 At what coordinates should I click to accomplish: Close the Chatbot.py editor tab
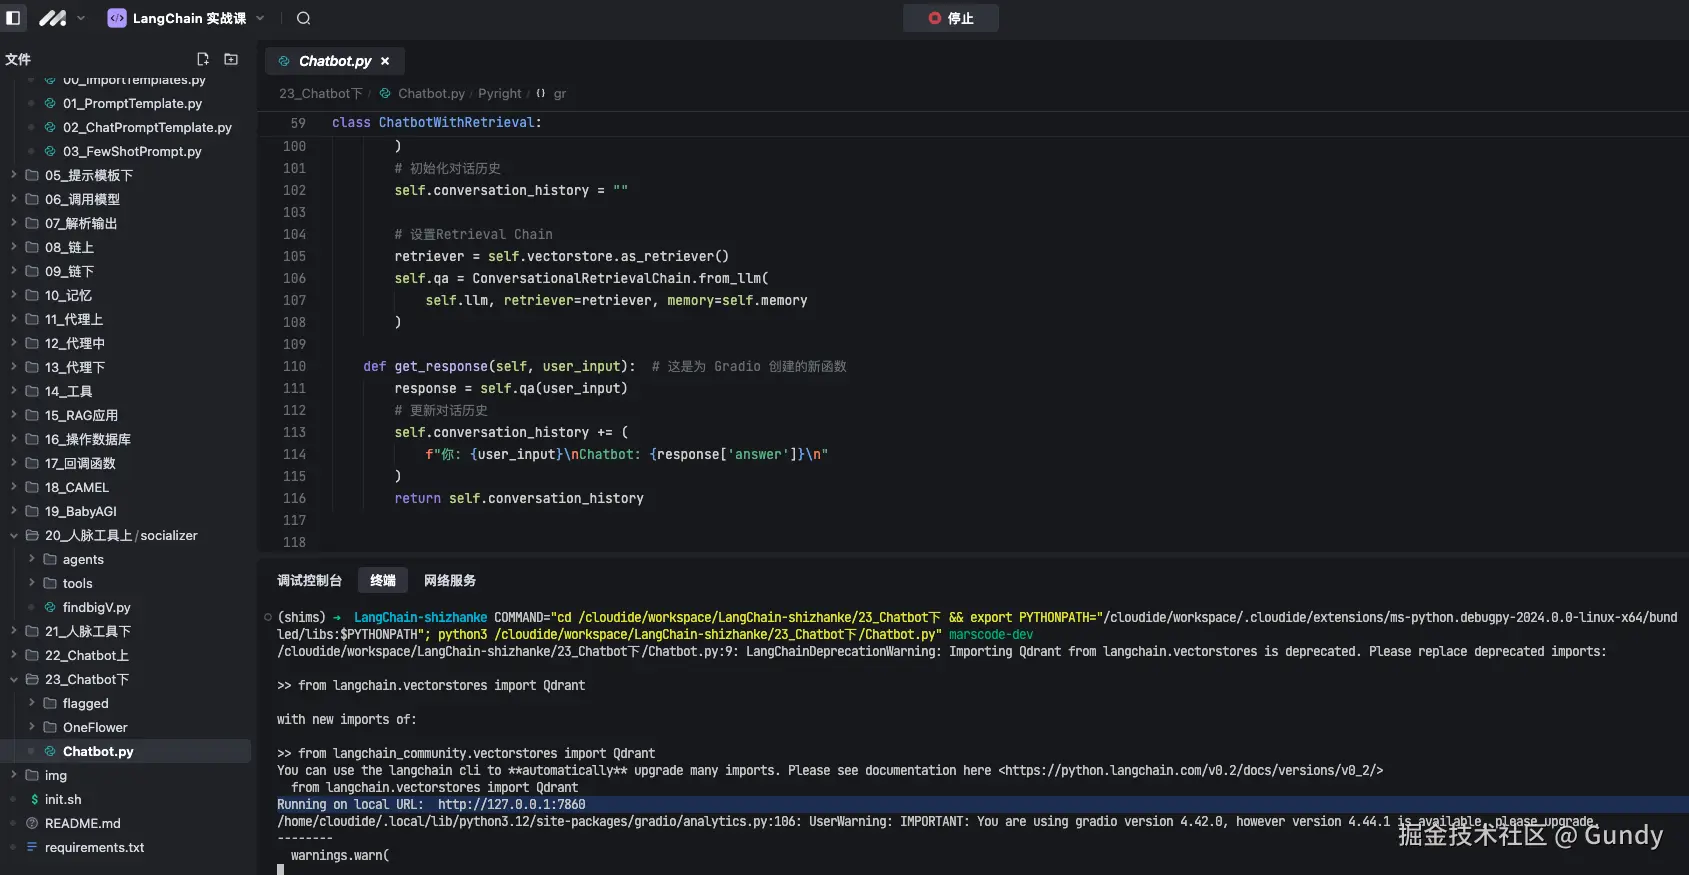tap(385, 61)
